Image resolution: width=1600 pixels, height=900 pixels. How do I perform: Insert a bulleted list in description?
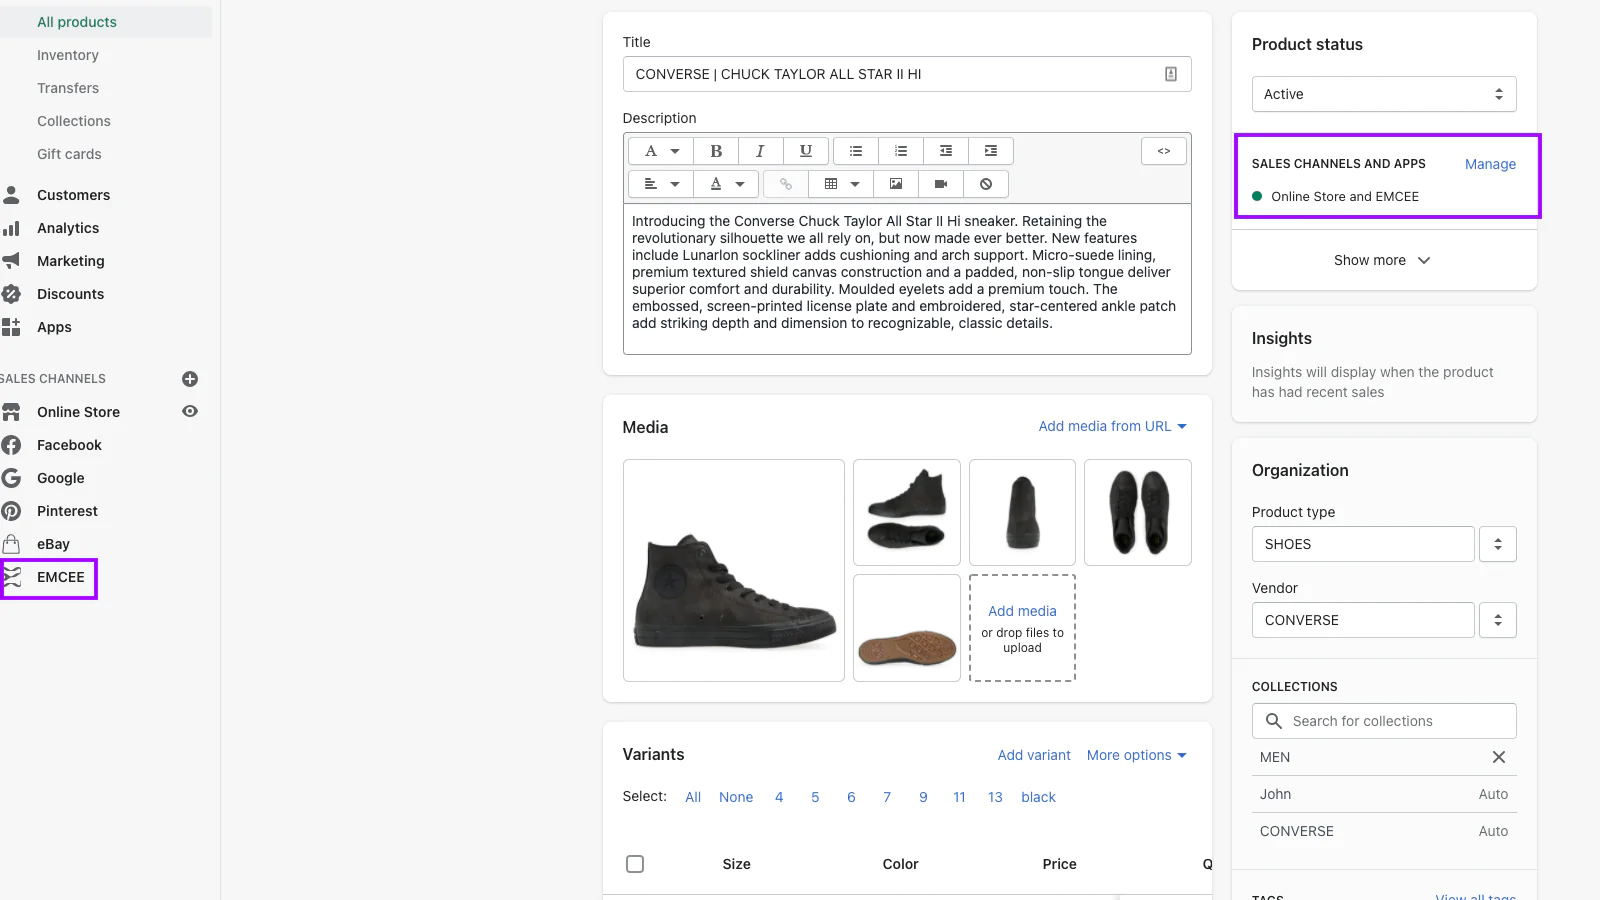(x=856, y=151)
